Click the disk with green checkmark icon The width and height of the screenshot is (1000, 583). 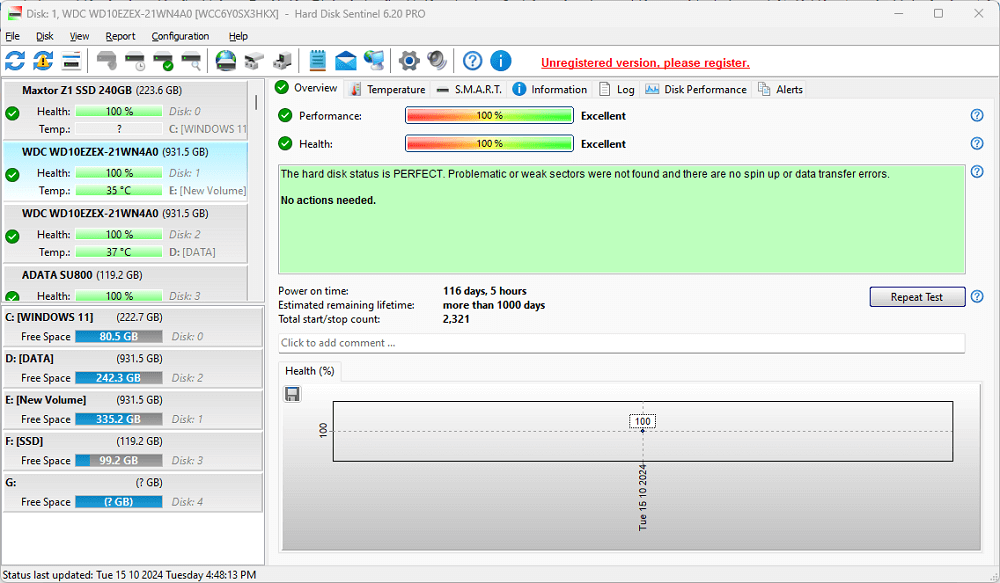(163, 61)
